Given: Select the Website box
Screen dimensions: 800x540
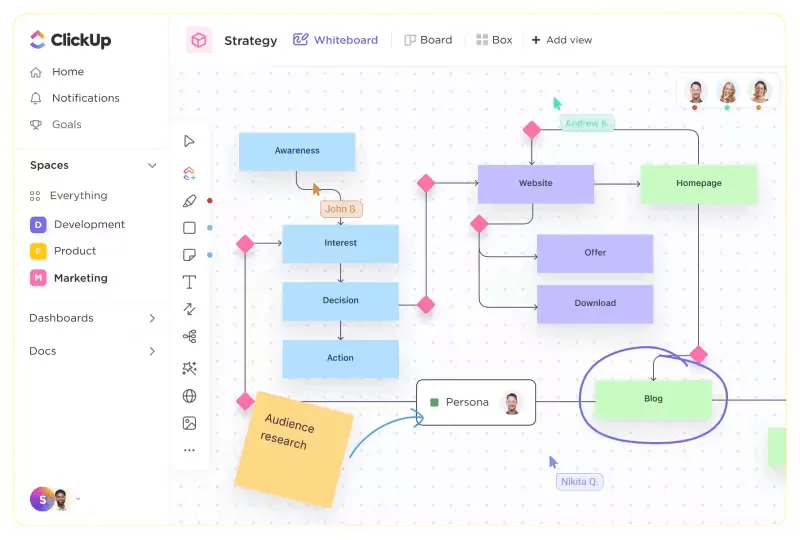Looking at the screenshot, I should point(536,184).
